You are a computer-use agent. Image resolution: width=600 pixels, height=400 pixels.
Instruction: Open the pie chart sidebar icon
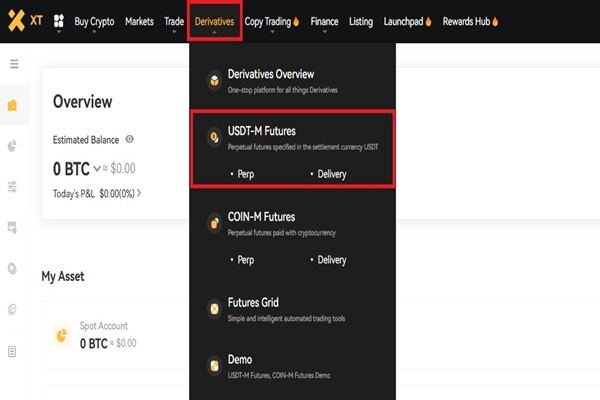click(x=12, y=146)
